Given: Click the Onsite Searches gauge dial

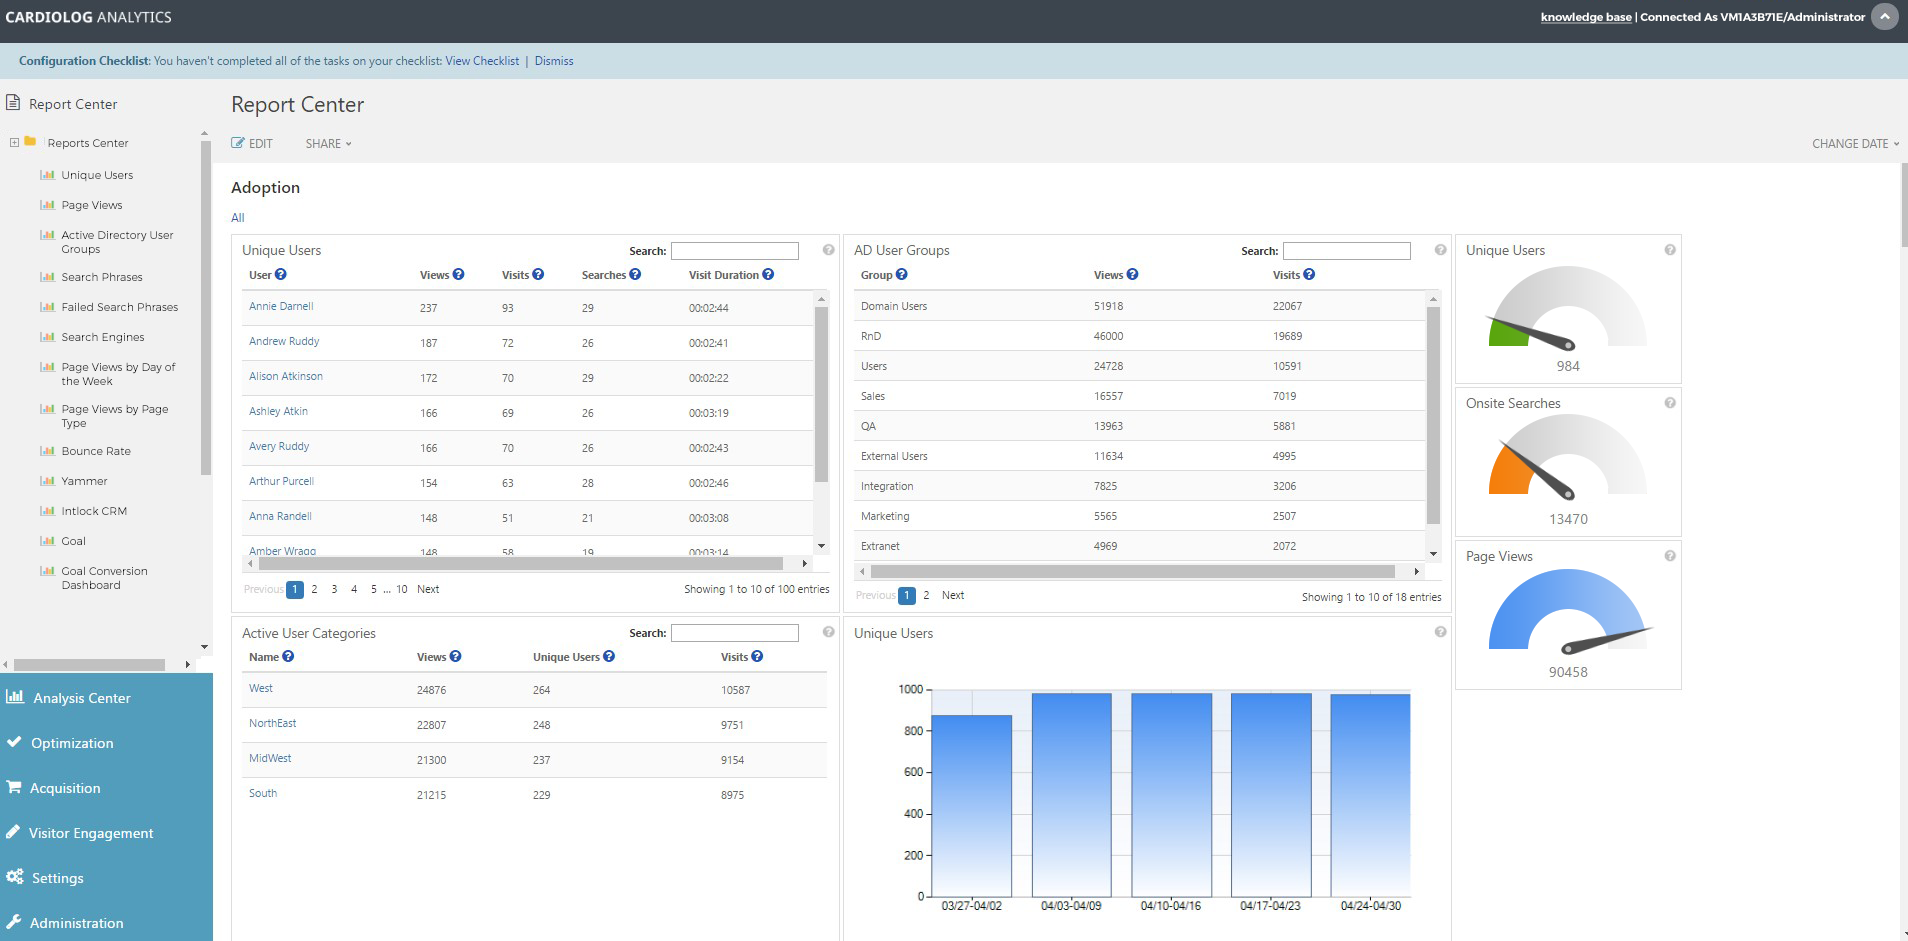Looking at the screenshot, I should tap(1567, 456).
